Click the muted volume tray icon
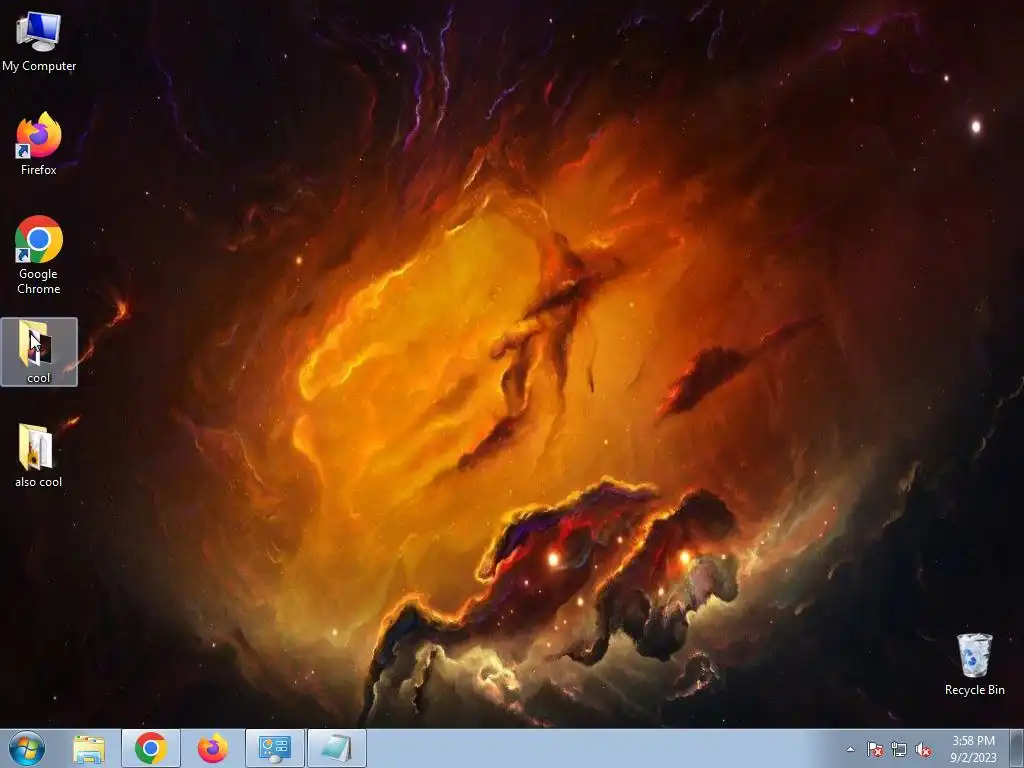The image size is (1024, 768). (x=923, y=750)
